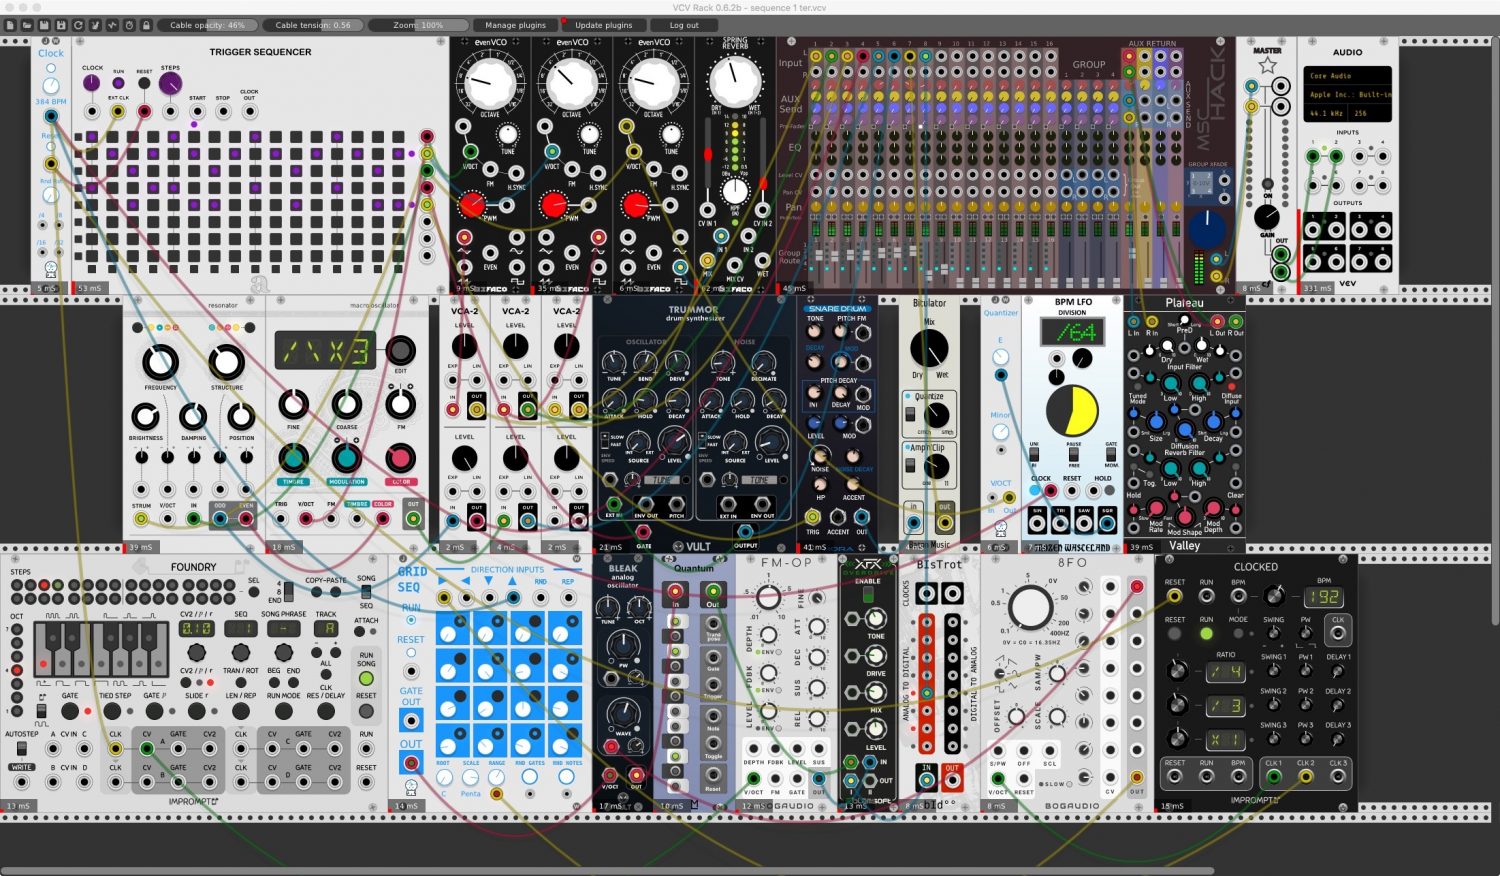This screenshot has width=1500, height=876.
Task: Click the Save As disk icon
Action: [x=61, y=25]
